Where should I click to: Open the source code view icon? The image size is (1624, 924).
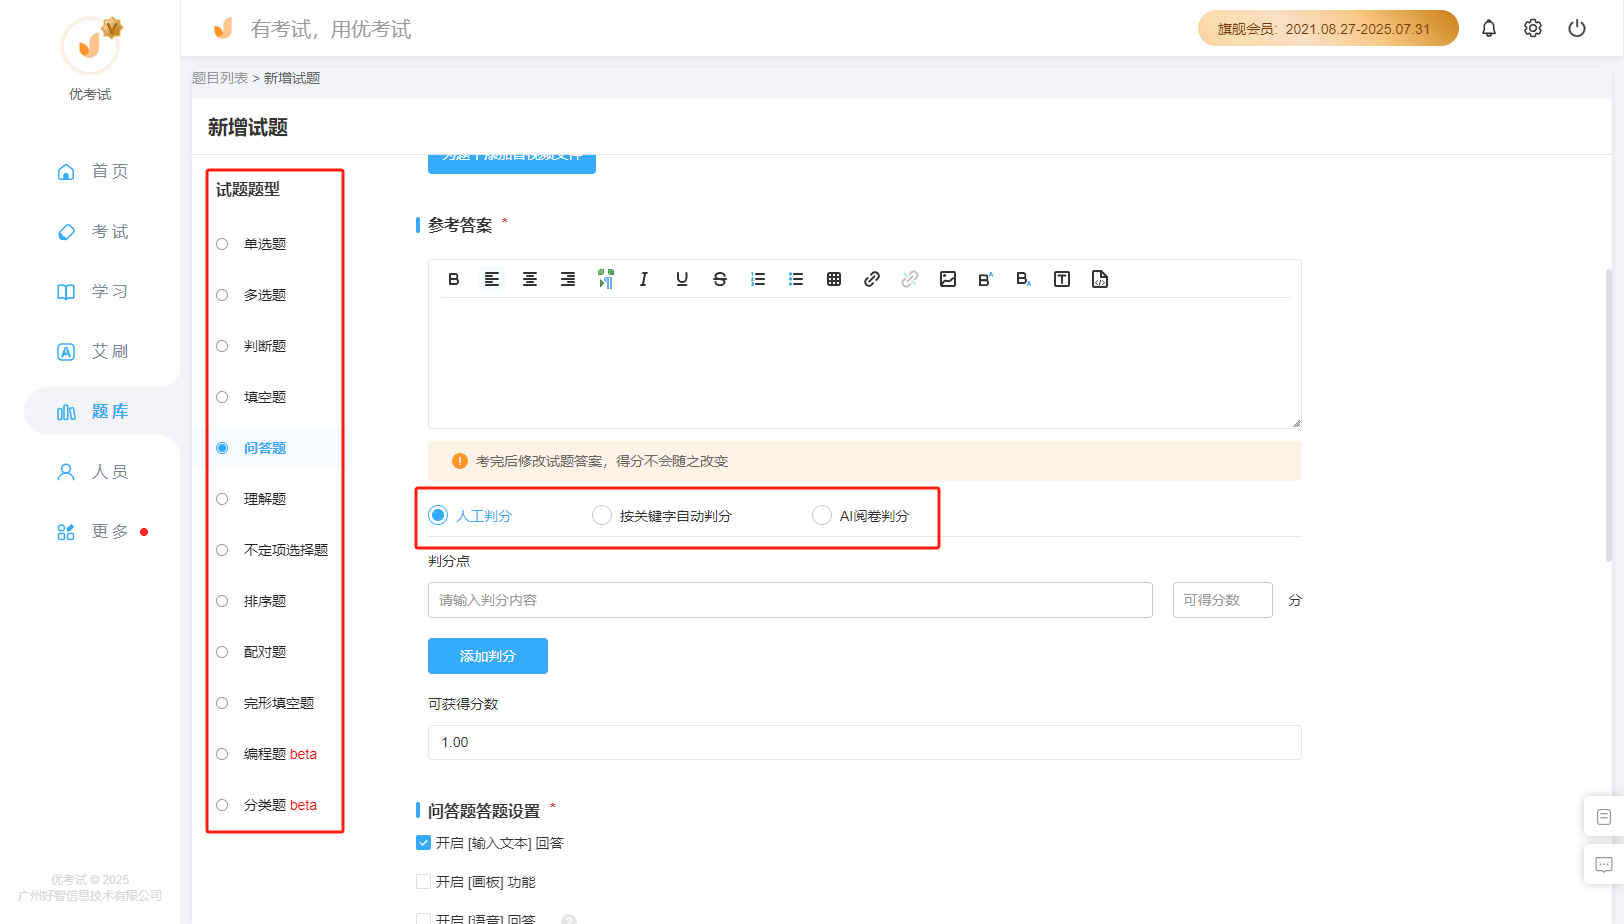pos(1100,279)
